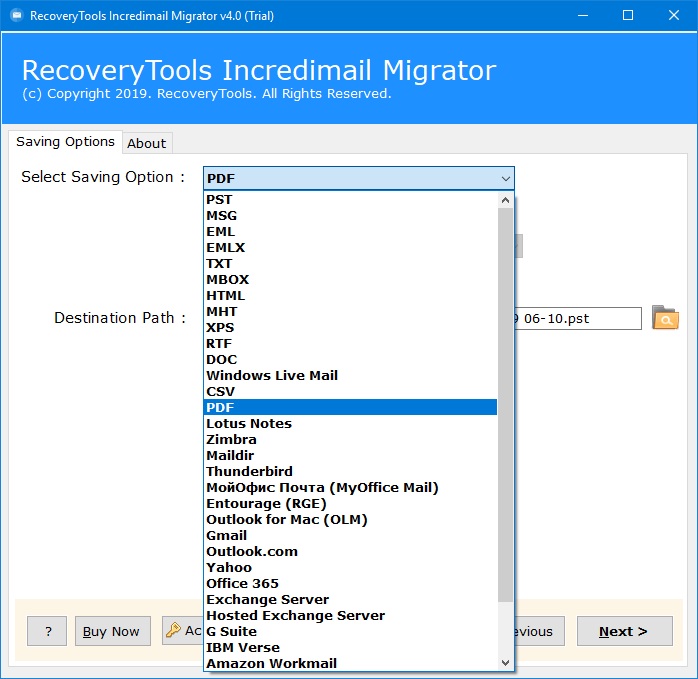698x679 pixels.
Task: Close the Incredimail Migrator window
Action: [x=674, y=16]
